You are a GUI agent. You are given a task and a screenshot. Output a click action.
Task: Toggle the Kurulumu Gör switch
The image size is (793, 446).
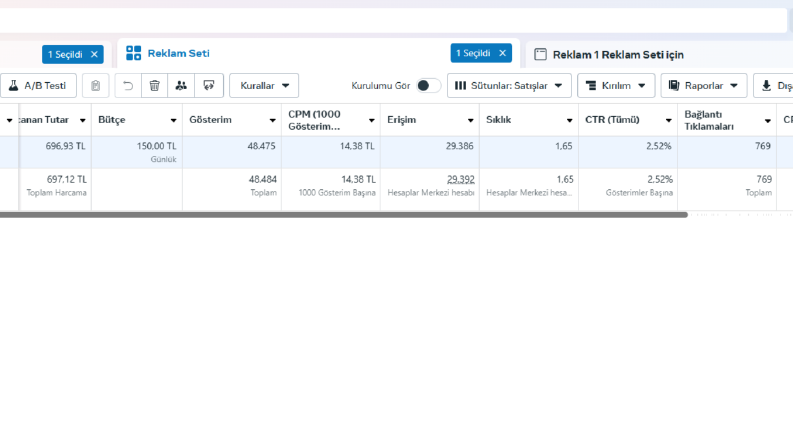(x=428, y=85)
